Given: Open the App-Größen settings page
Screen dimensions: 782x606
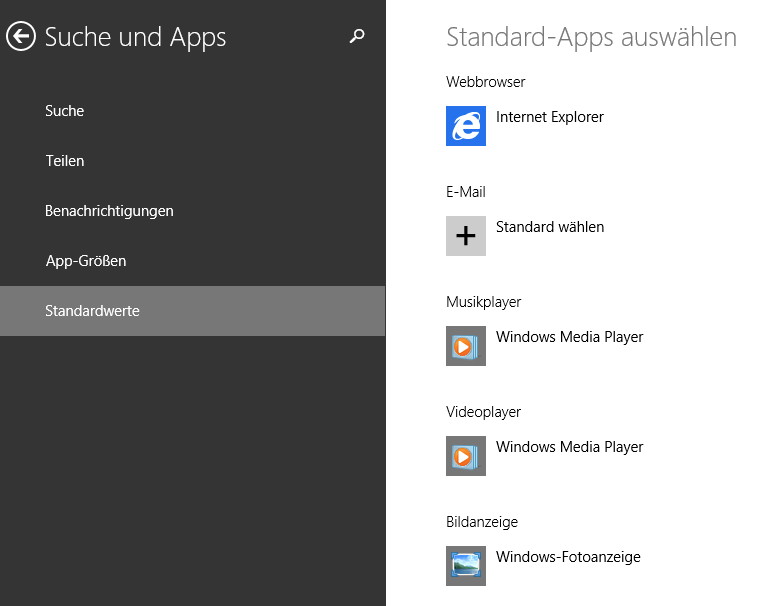Looking at the screenshot, I should 193,260.
